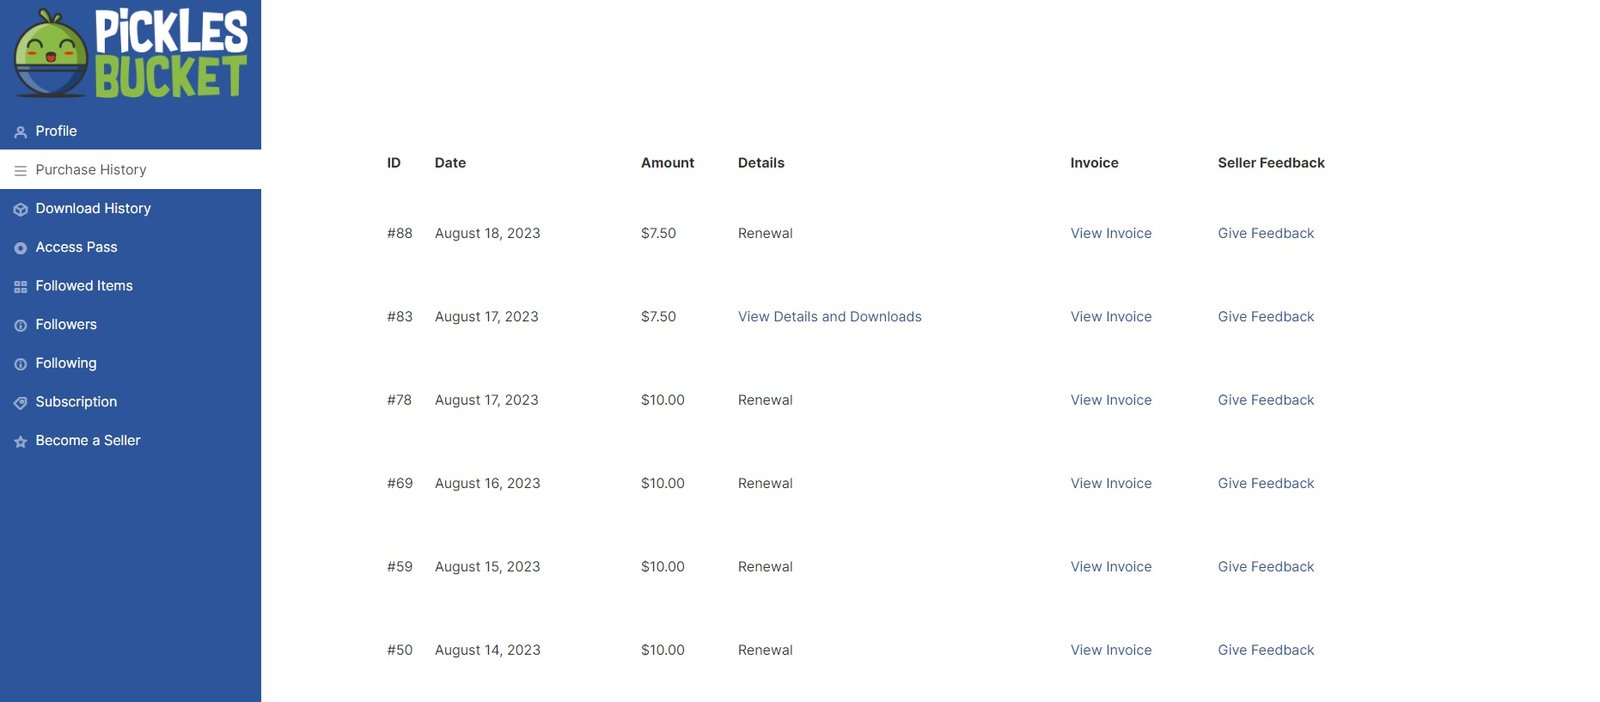Give feedback for order #50

(x=1265, y=650)
